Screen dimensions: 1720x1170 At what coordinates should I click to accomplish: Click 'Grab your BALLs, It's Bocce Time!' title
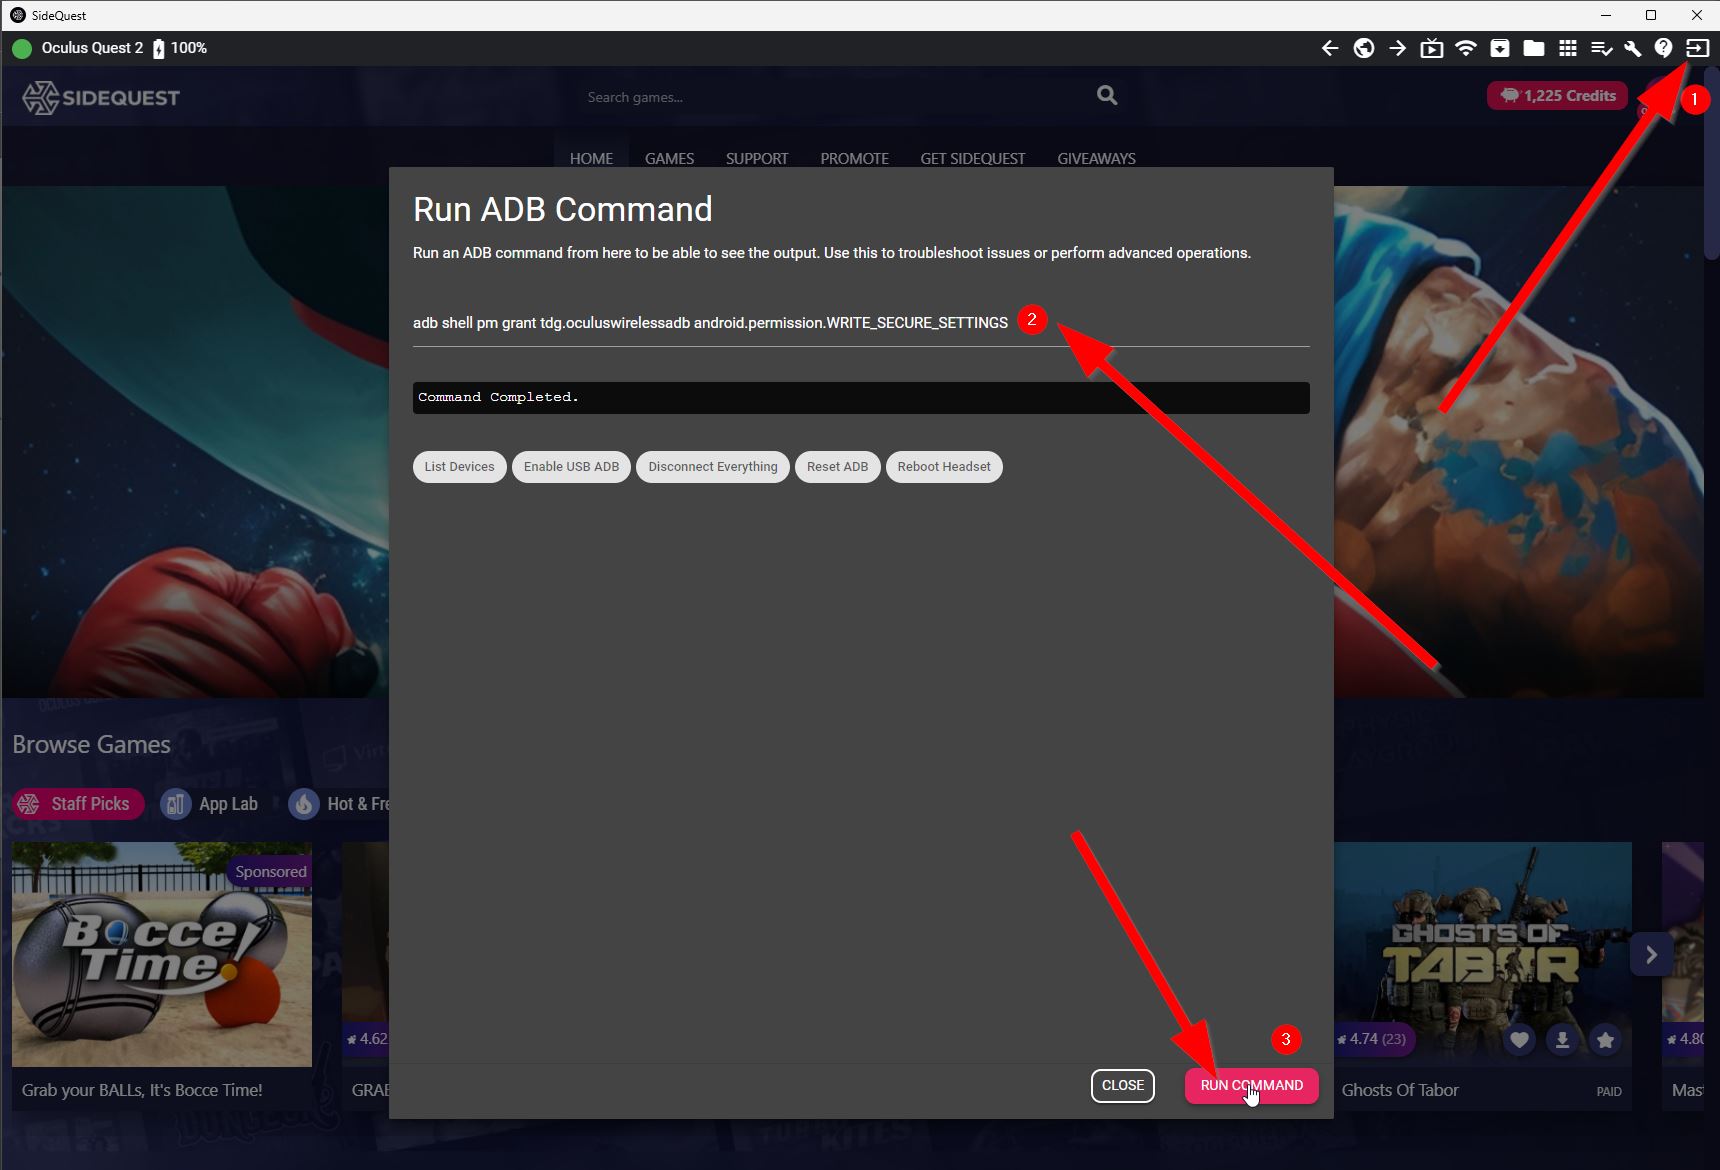[x=142, y=1090]
